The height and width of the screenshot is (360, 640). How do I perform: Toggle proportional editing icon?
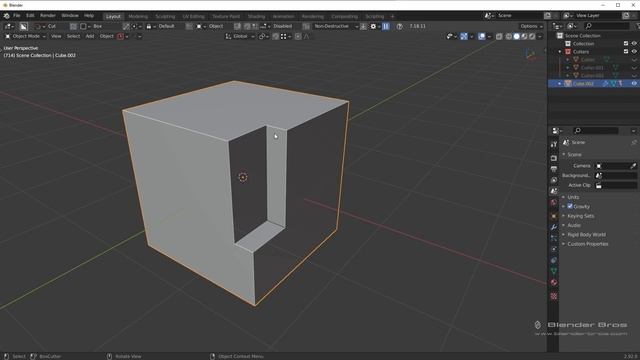click(x=298, y=36)
